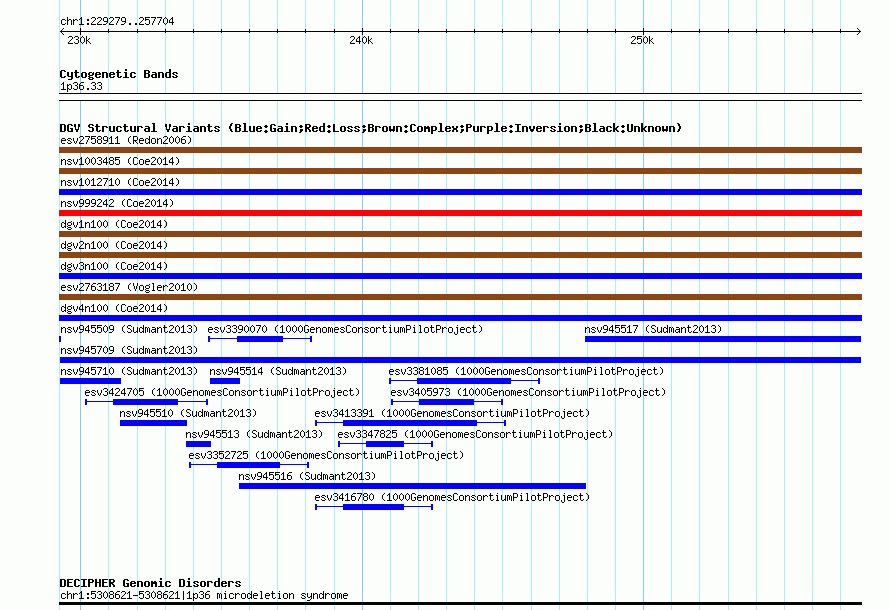Click the blue esv3390070 variant glyph
890x610 pixels.
click(260, 339)
